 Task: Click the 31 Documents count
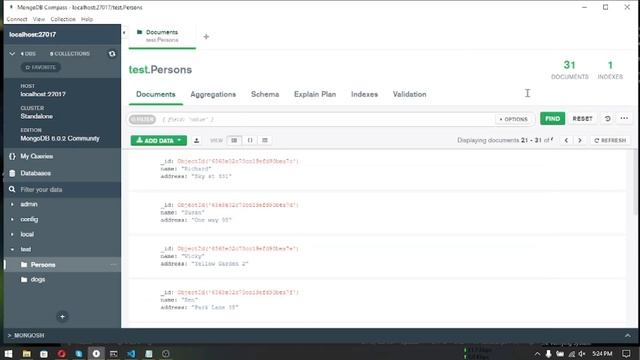point(570,70)
